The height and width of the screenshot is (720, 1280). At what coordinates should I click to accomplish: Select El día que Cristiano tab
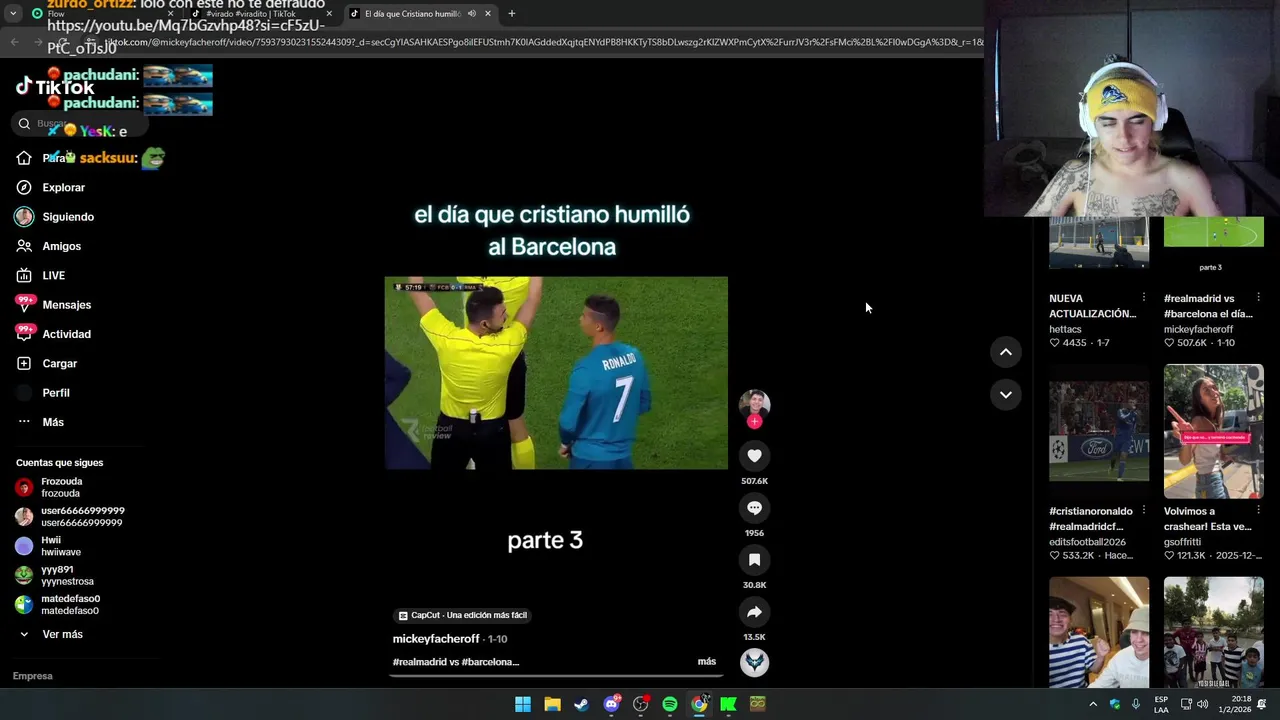click(x=410, y=14)
